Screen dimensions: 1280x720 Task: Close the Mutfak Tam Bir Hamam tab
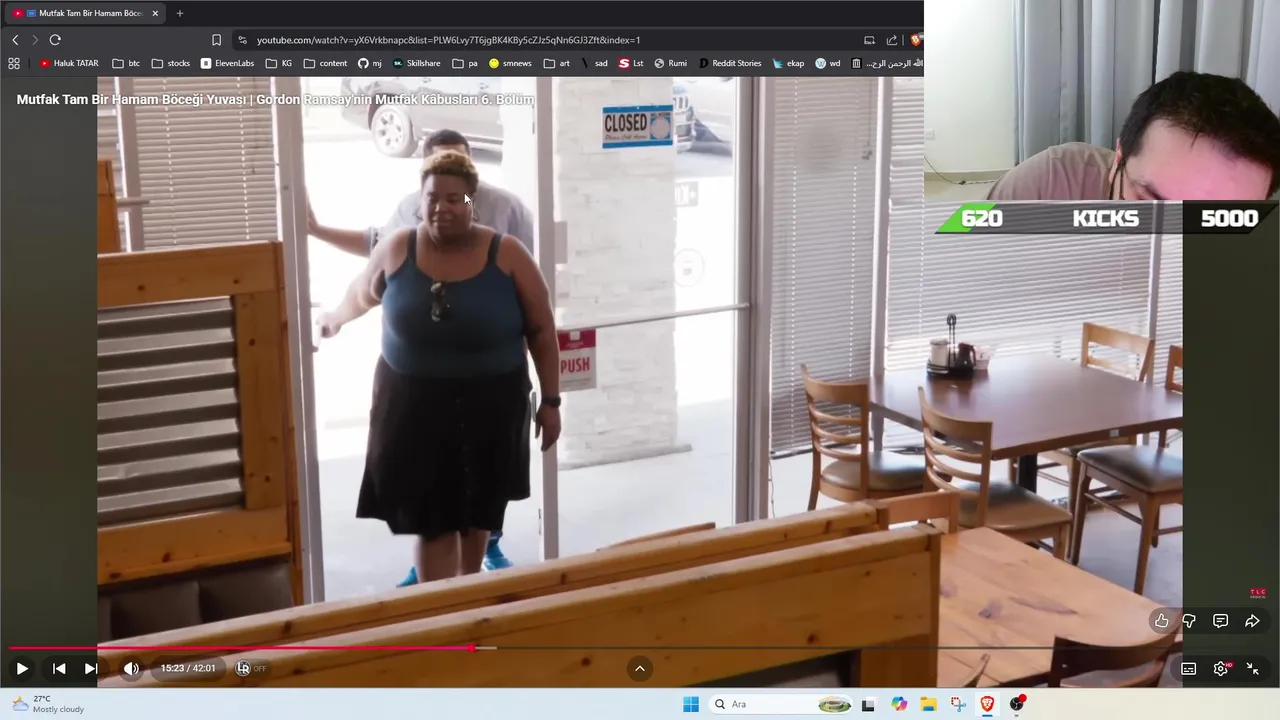tap(155, 13)
